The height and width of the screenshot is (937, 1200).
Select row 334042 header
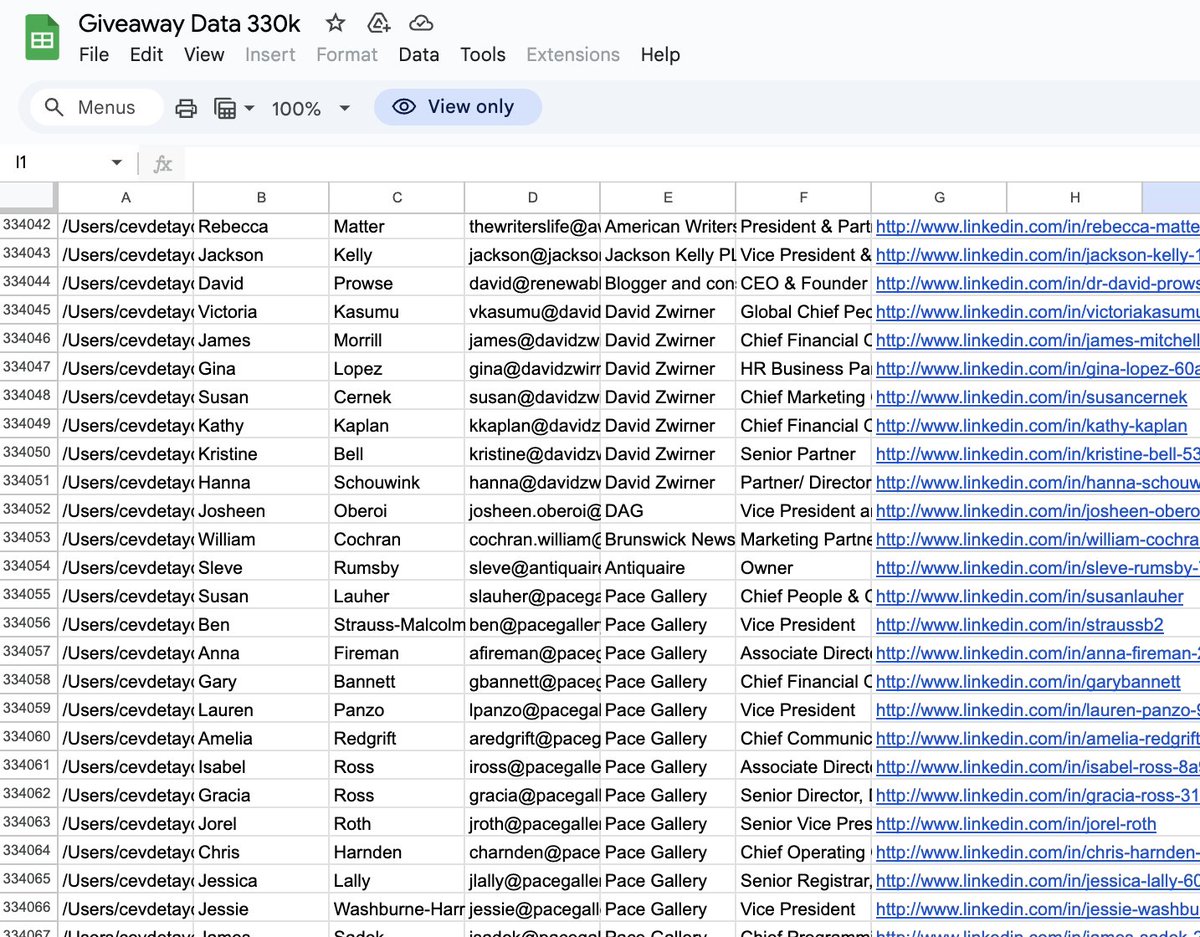(28, 226)
